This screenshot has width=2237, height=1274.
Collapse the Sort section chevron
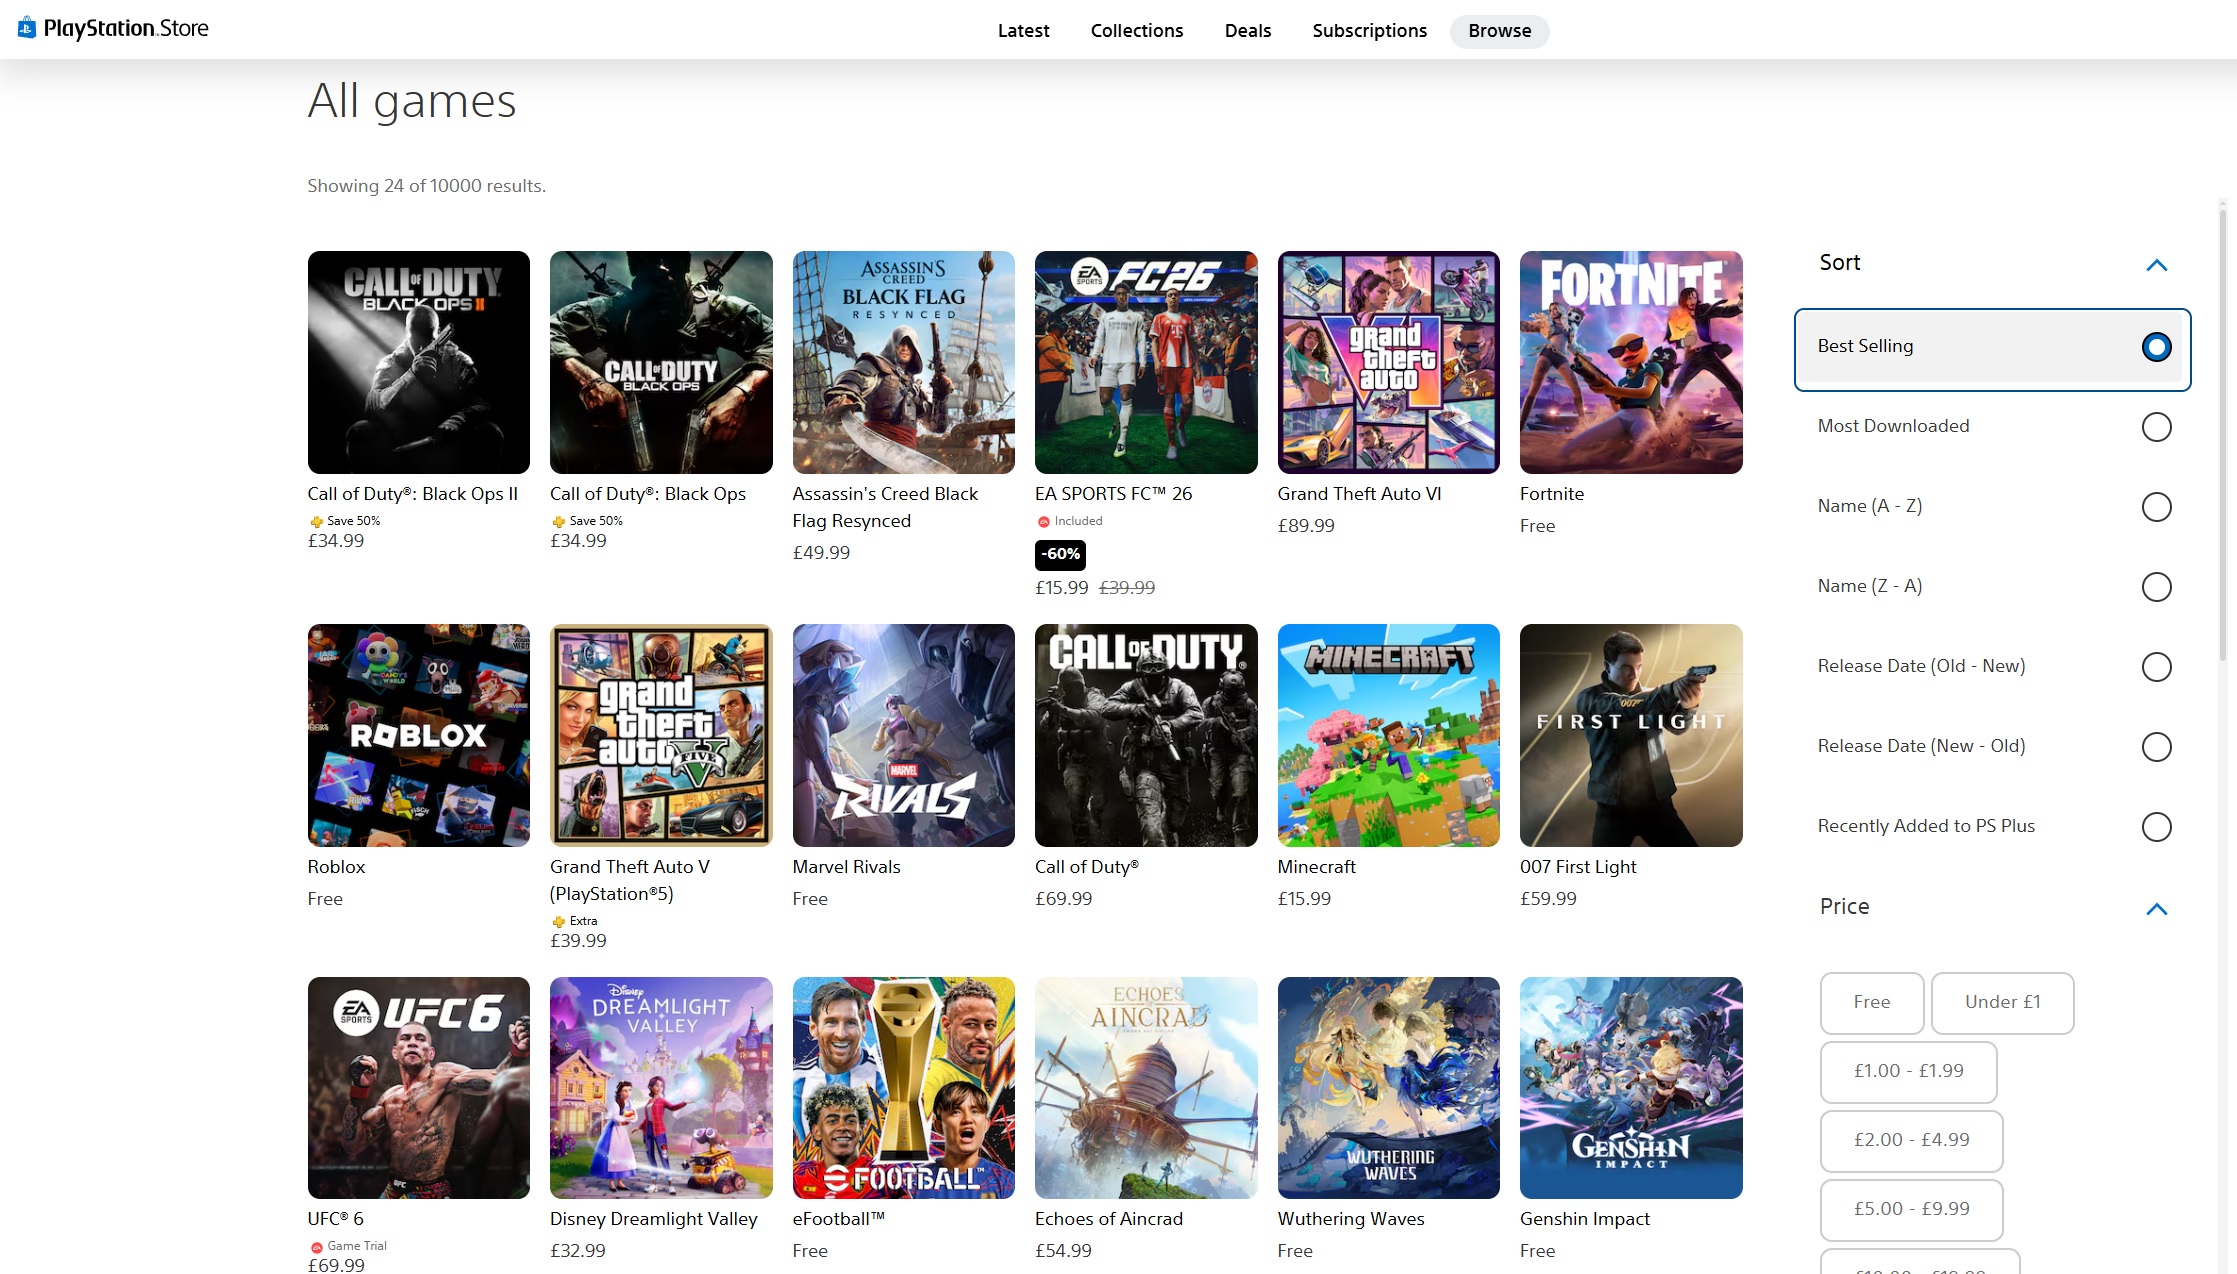coord(2156,265)
